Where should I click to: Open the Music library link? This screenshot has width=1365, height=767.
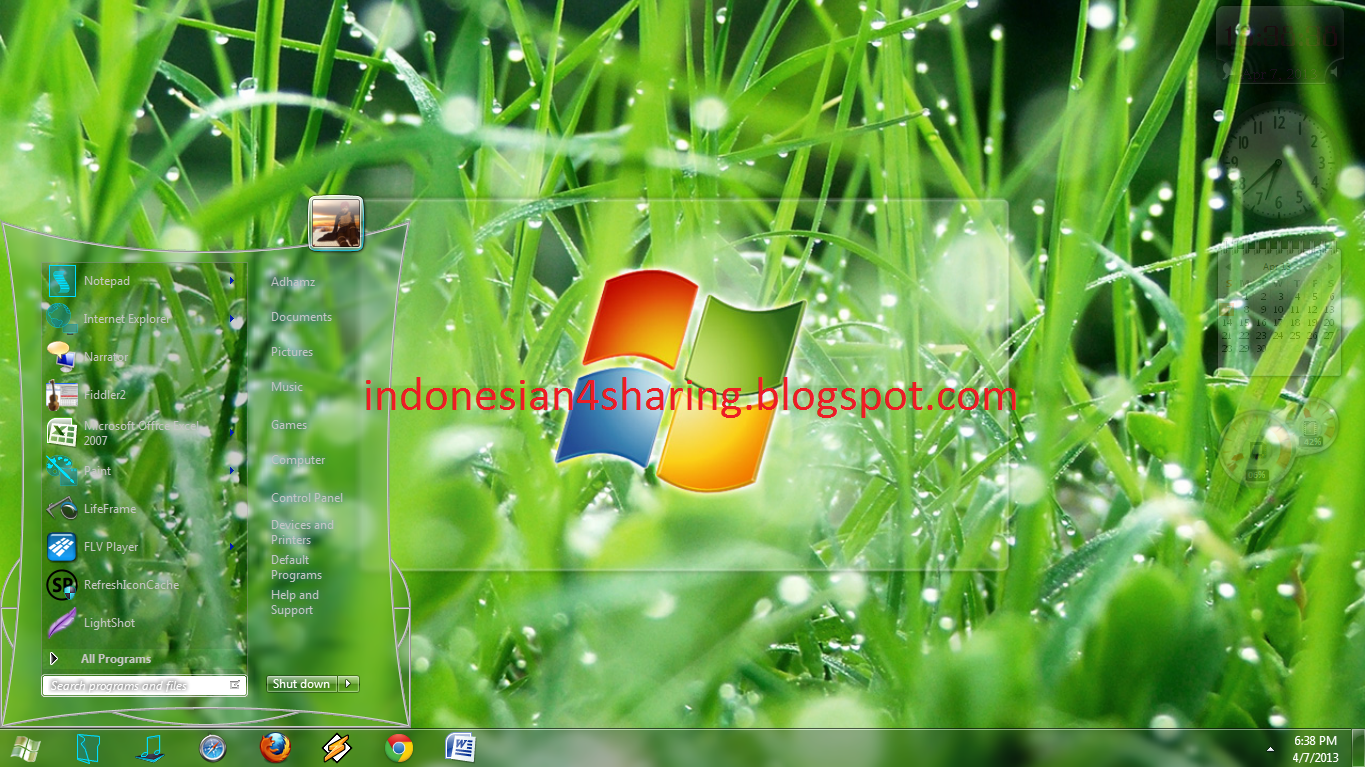[x=287, y=387]
